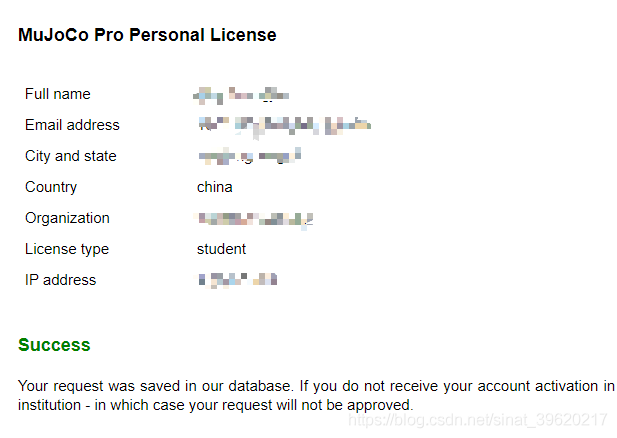This screenshot has height=438, width=617.
Task: Click the blurred city and state value
Action: [249, 156]
